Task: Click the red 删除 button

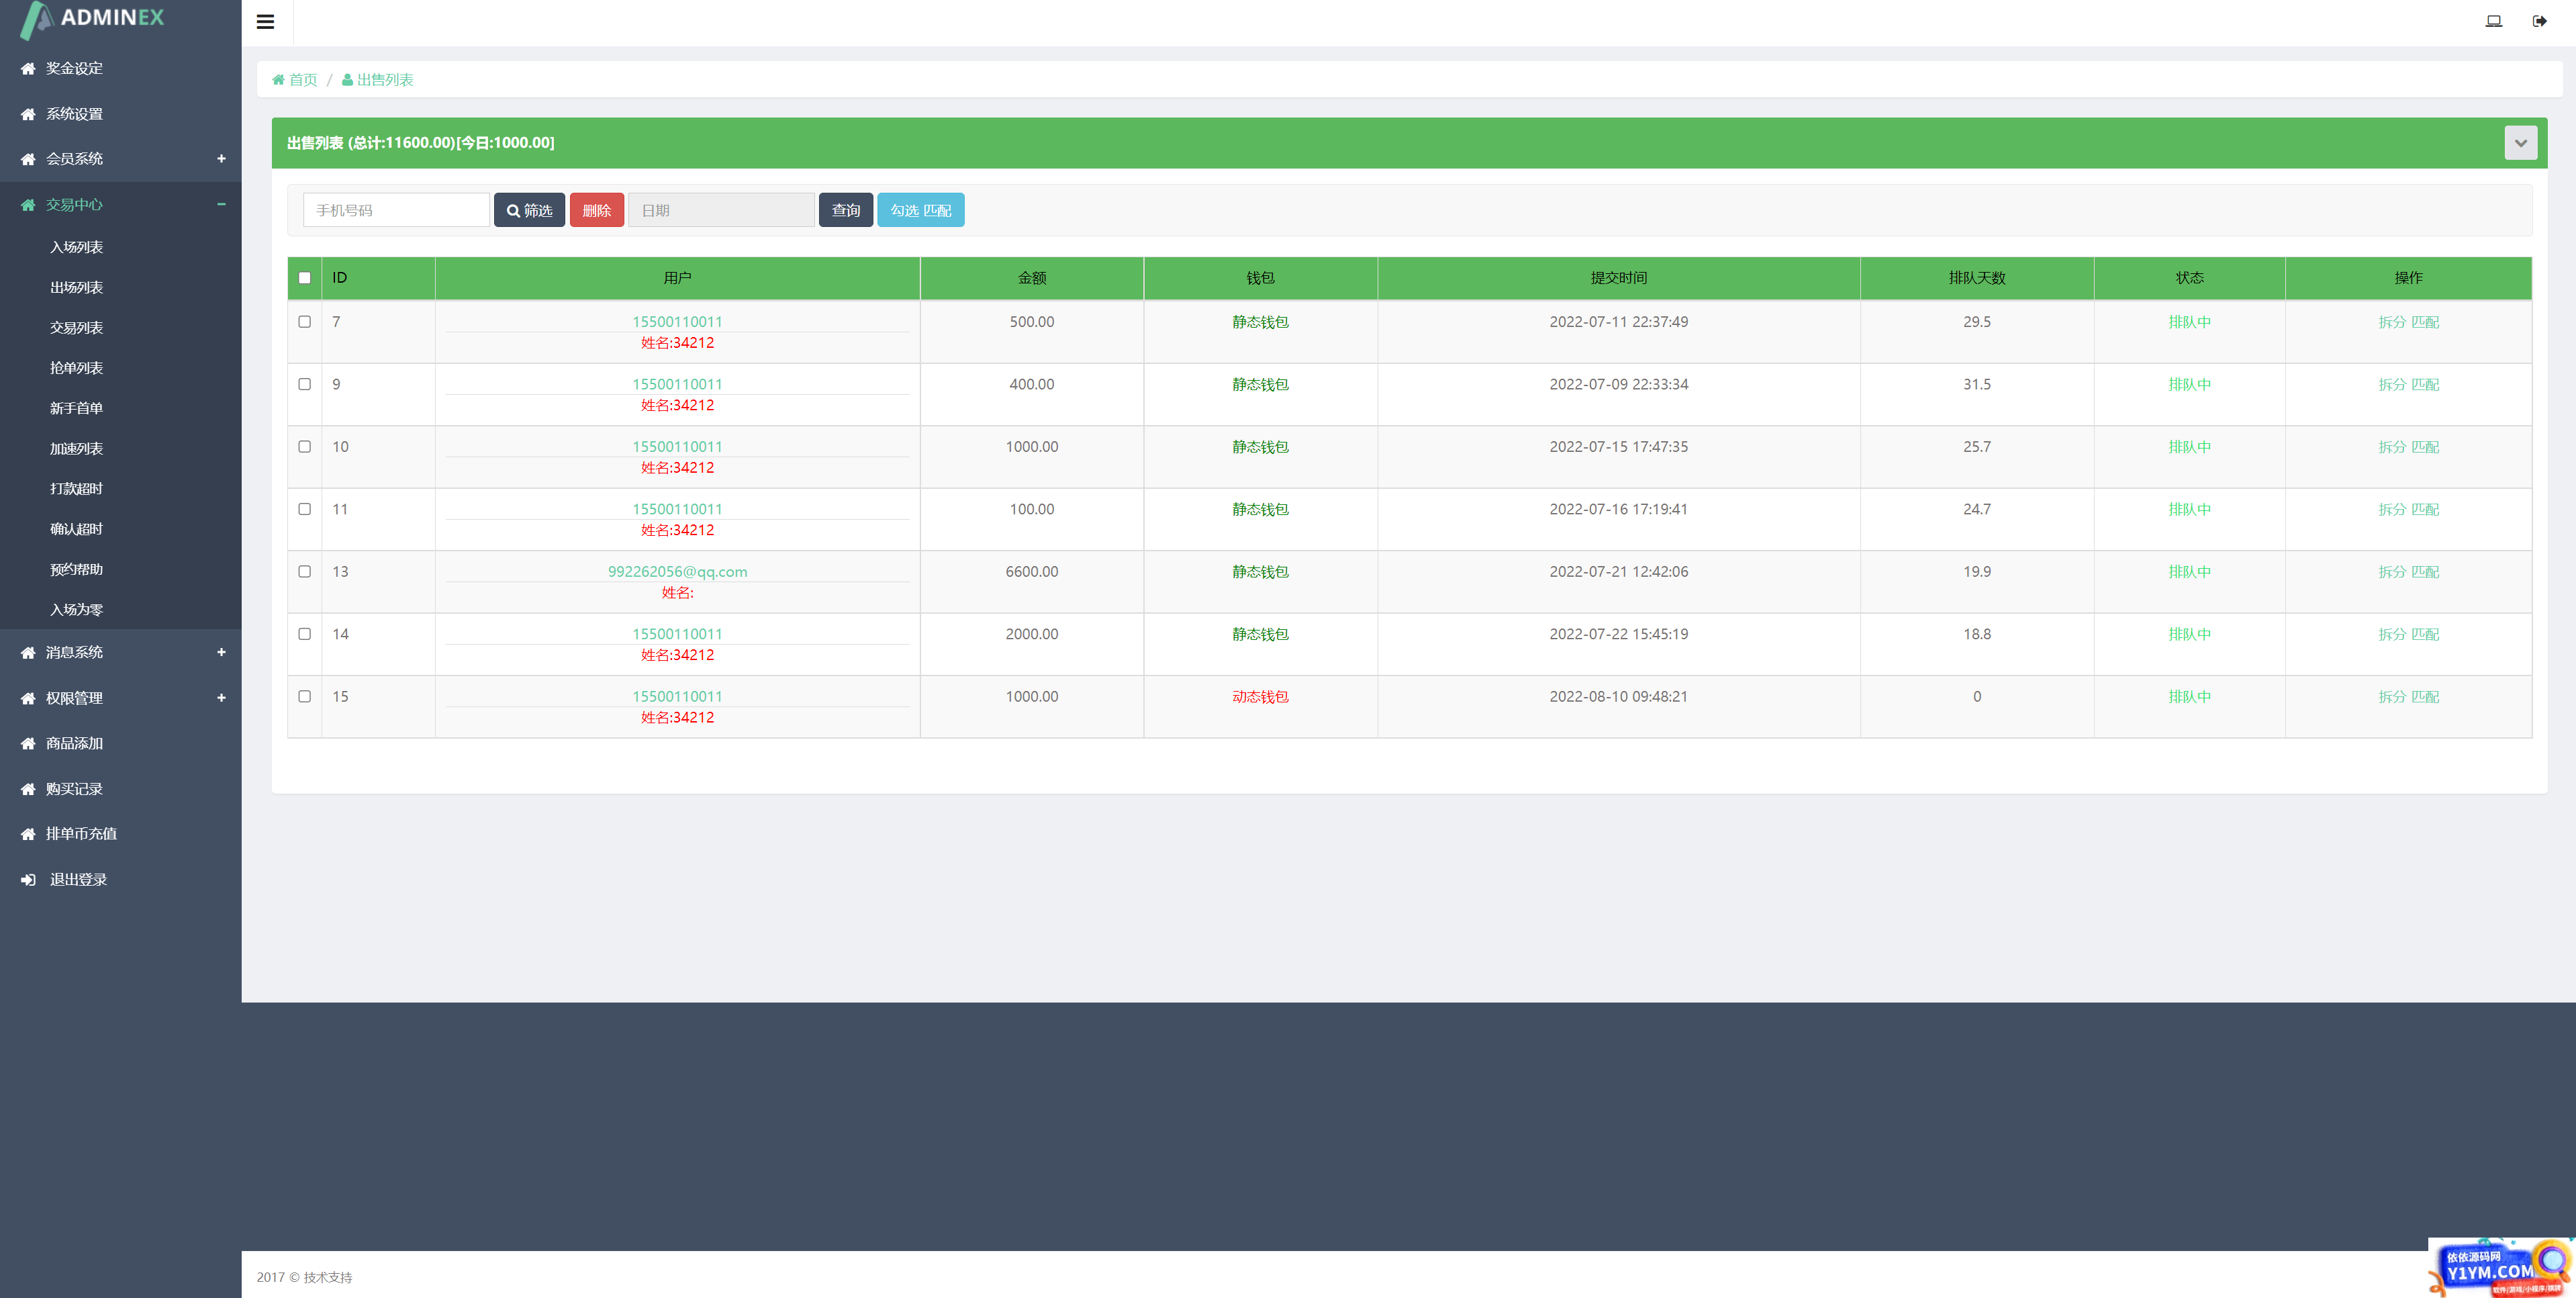Action: coord(596,210)
